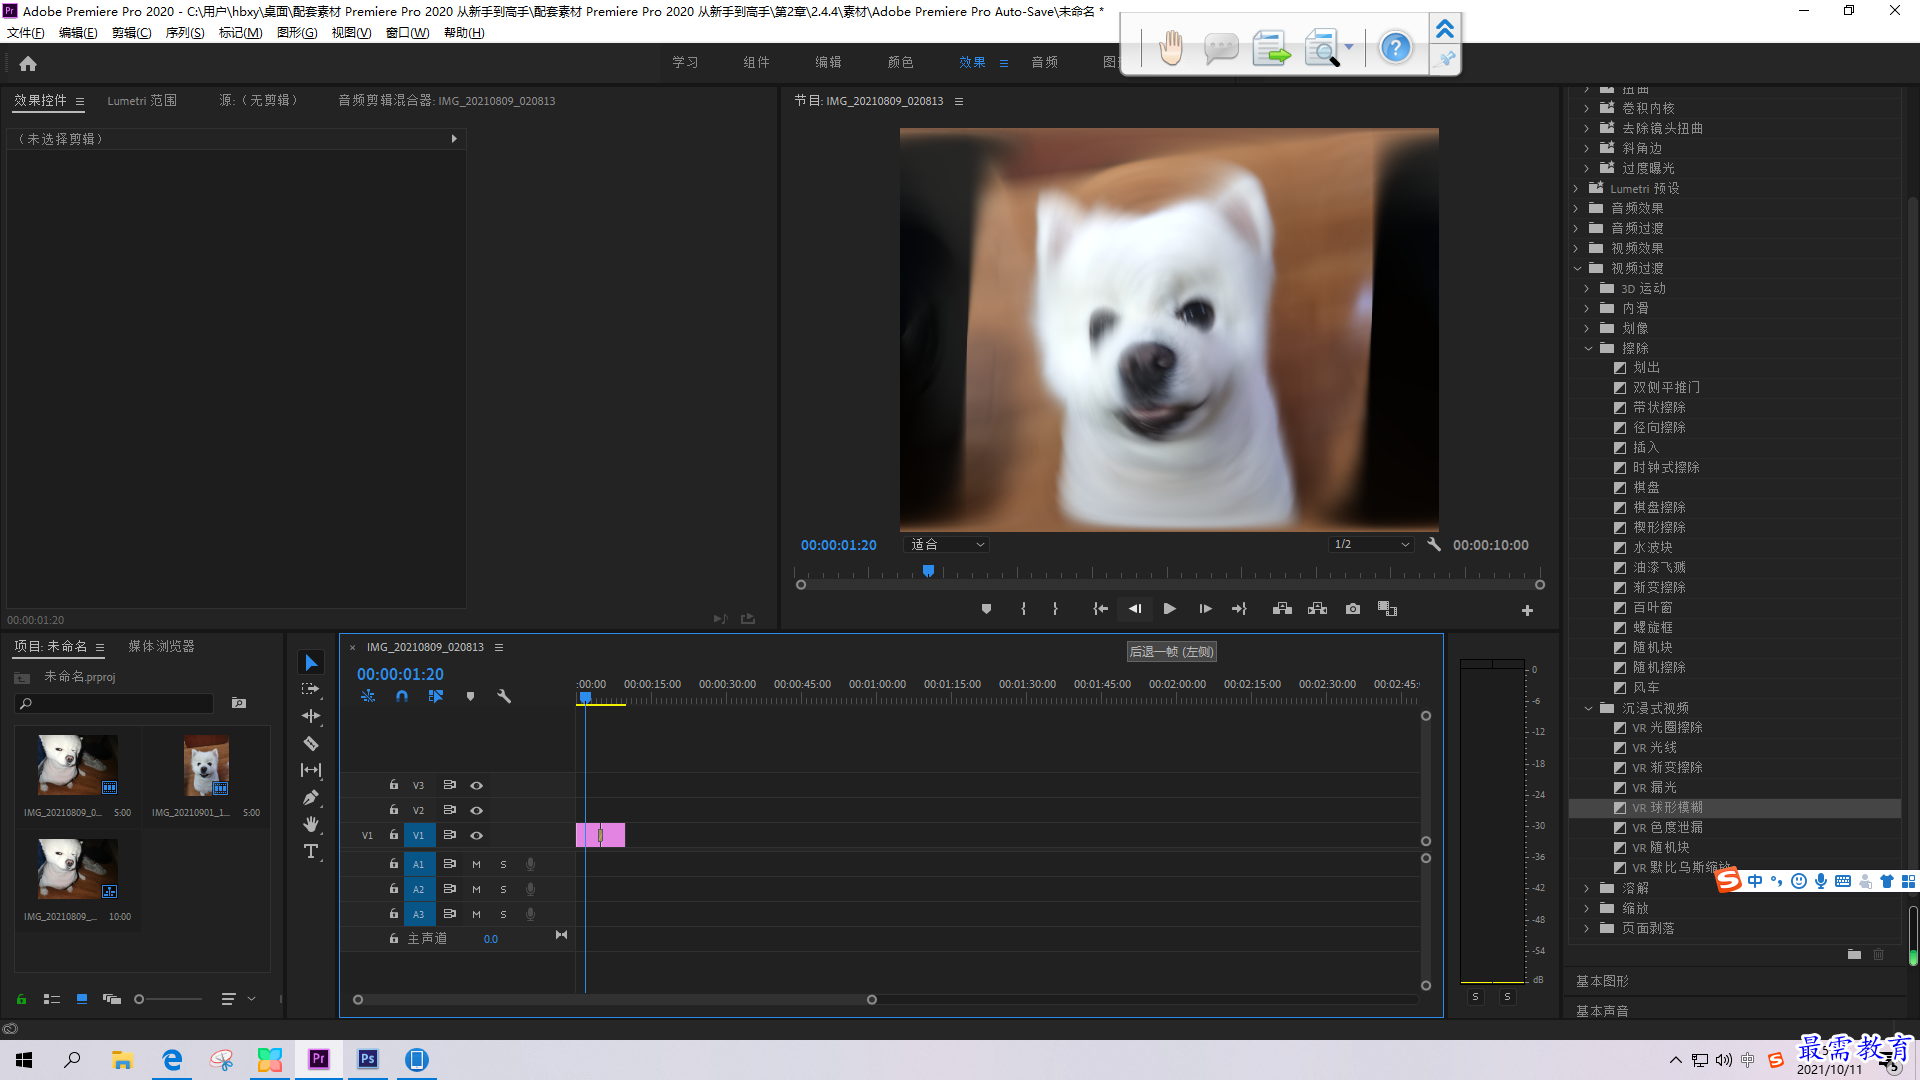Toggle Snap in timeline magnet icon

pos(402,696)
